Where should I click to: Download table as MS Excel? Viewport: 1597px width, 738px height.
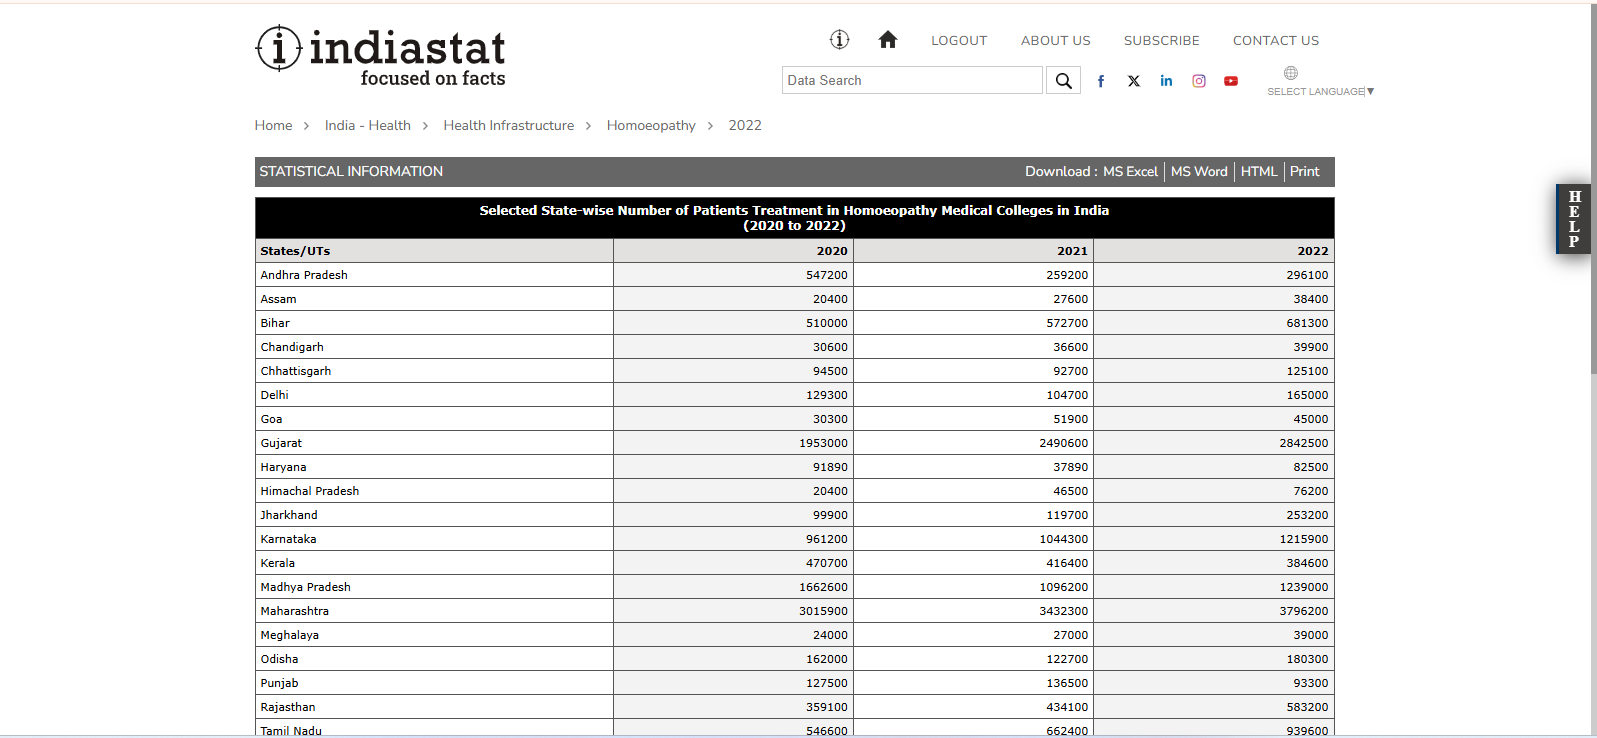(1130, 172)
